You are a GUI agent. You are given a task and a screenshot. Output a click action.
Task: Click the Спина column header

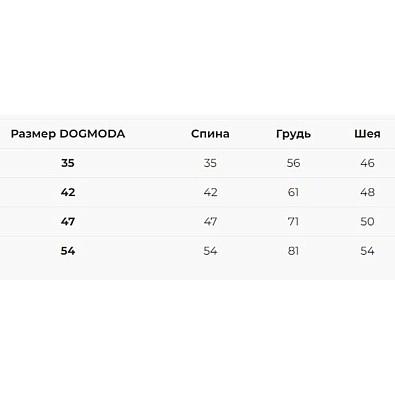click(210, 134)
